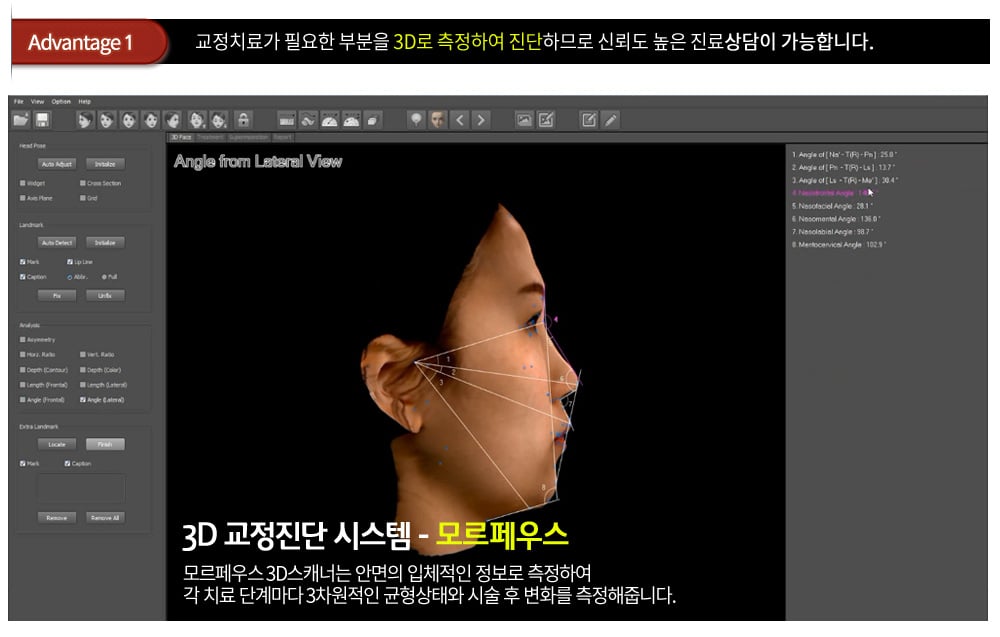Screen dimensions: 1000x637
Task: Click the wavy curve contour icon
Action: (309, 120)
